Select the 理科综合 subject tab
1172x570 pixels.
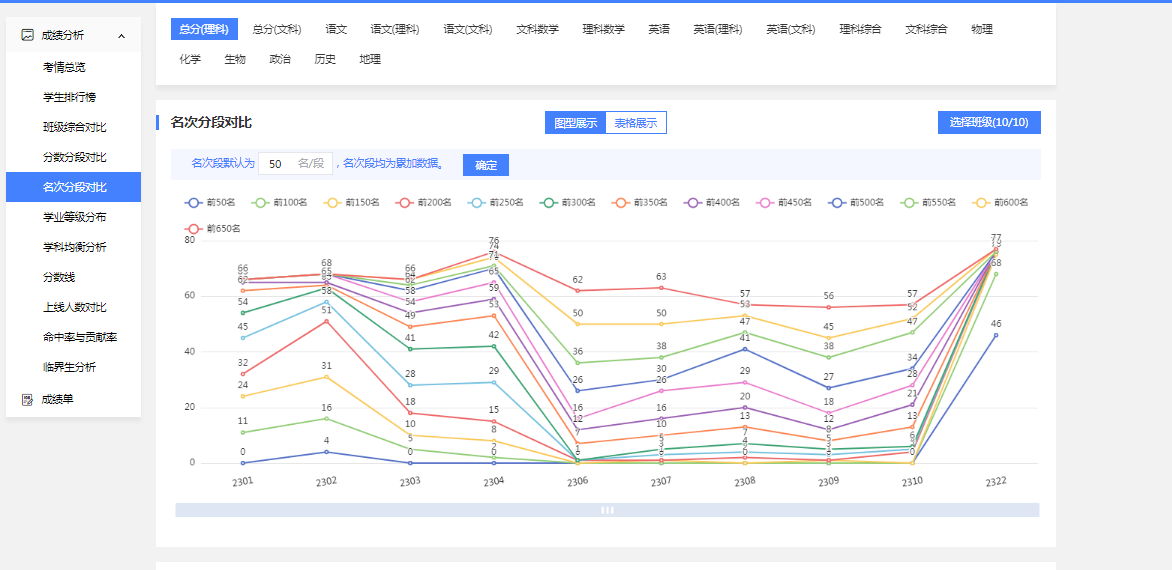click(860, 29)
